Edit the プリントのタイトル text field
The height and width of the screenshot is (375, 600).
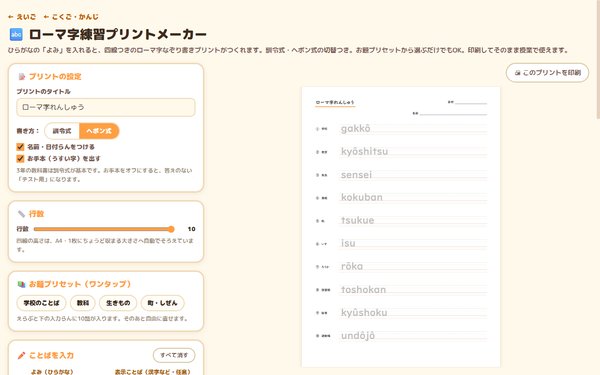click(106, 107)
